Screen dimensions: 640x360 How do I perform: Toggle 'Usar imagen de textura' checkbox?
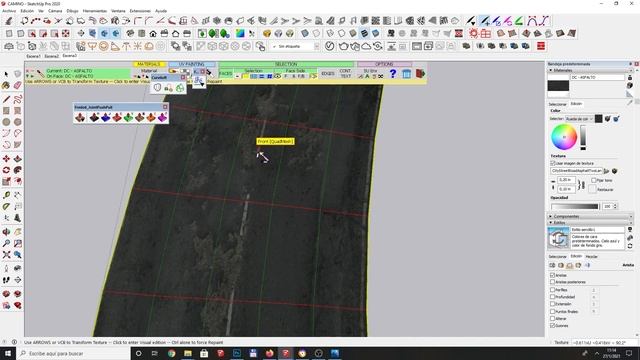coord(553,163)
